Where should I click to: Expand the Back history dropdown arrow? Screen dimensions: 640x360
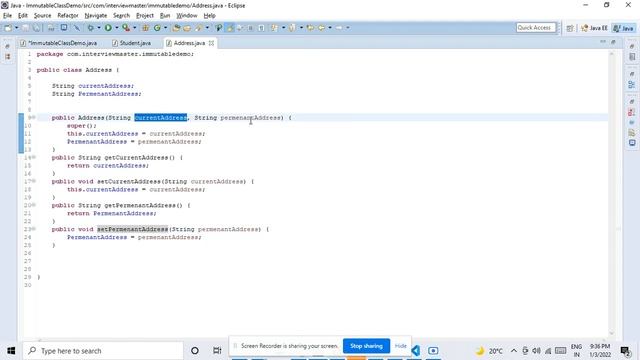coord(330,28)
